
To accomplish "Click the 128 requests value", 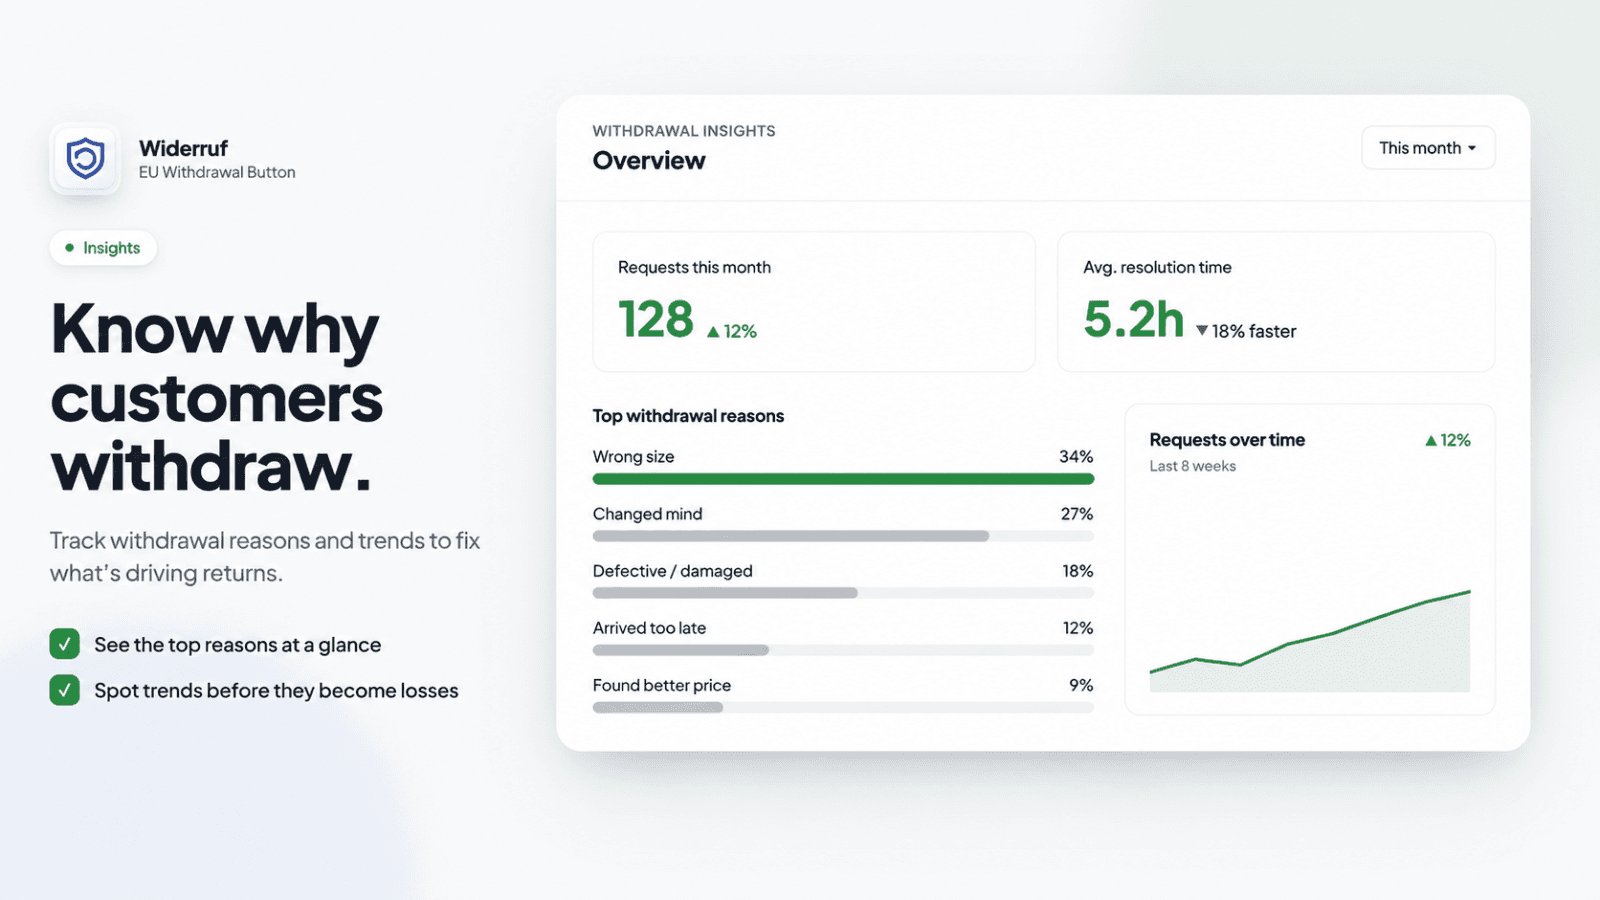I will 656,320.
